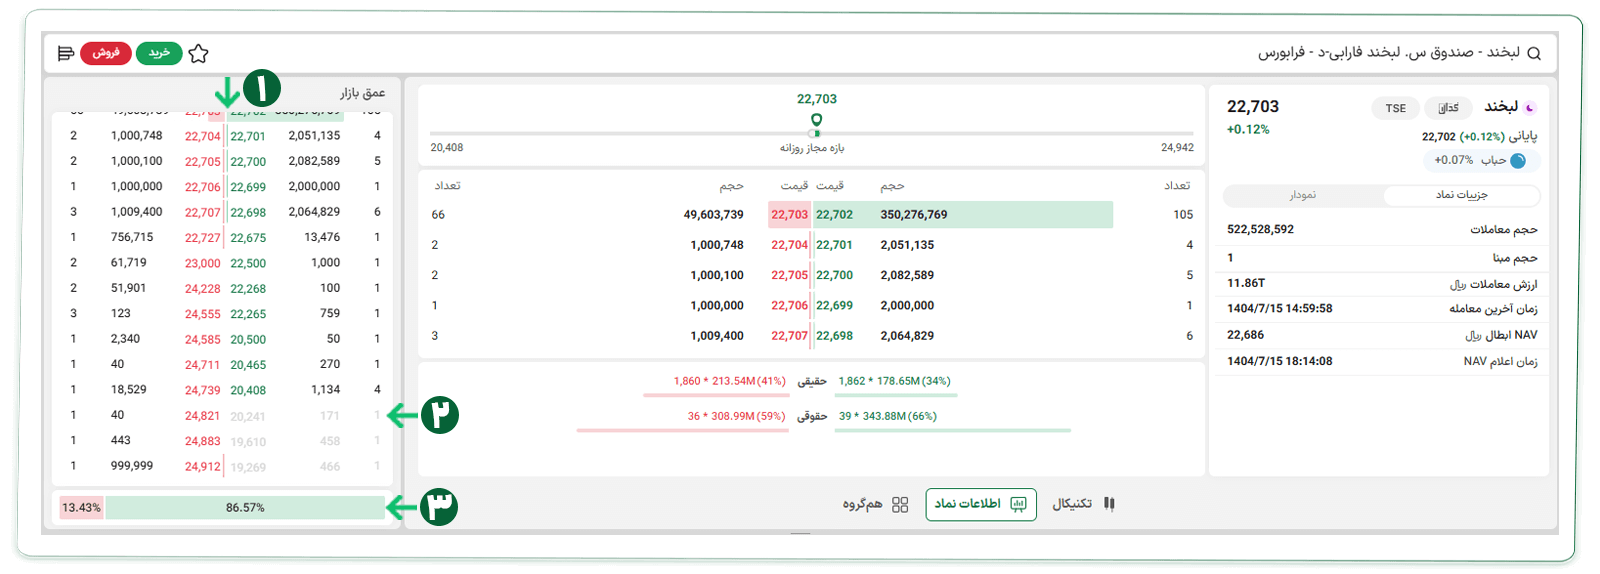This screenshot has height=574, width=1600.
Task: Click buy price 22,500 in market depth
Action: coord(248,263)
